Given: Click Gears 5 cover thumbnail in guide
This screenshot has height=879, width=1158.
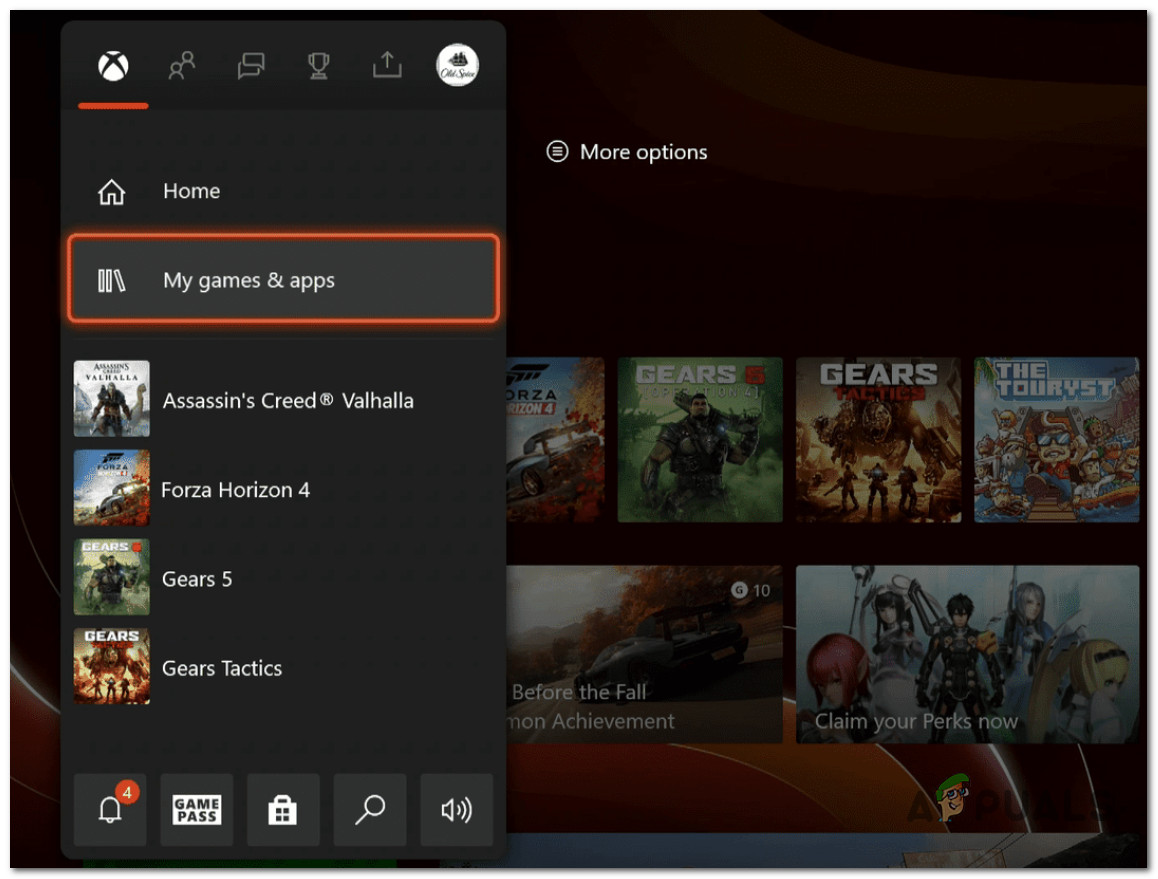Looking at the screenshot, I should [x=112, y=578].
